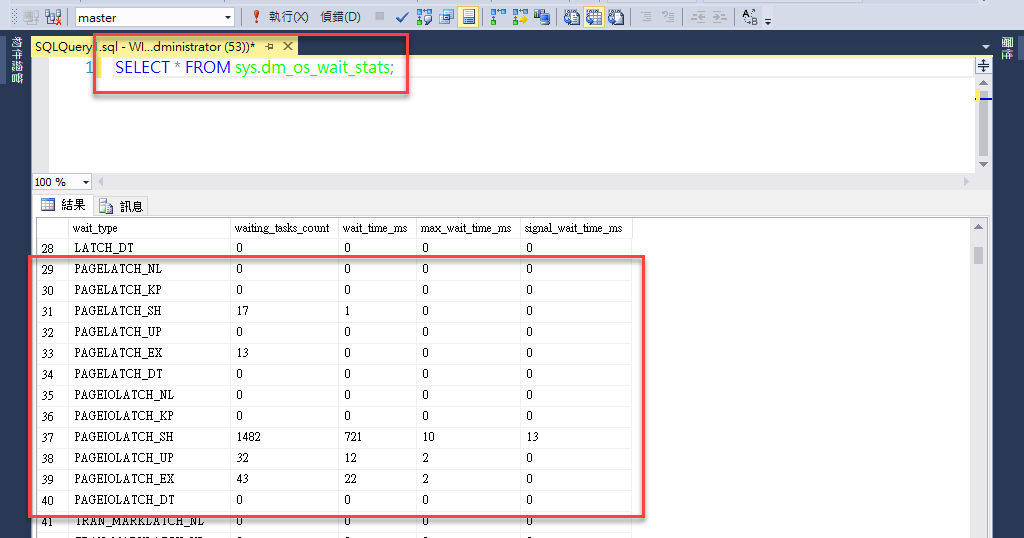Click the editor split window handle icon

983,66
